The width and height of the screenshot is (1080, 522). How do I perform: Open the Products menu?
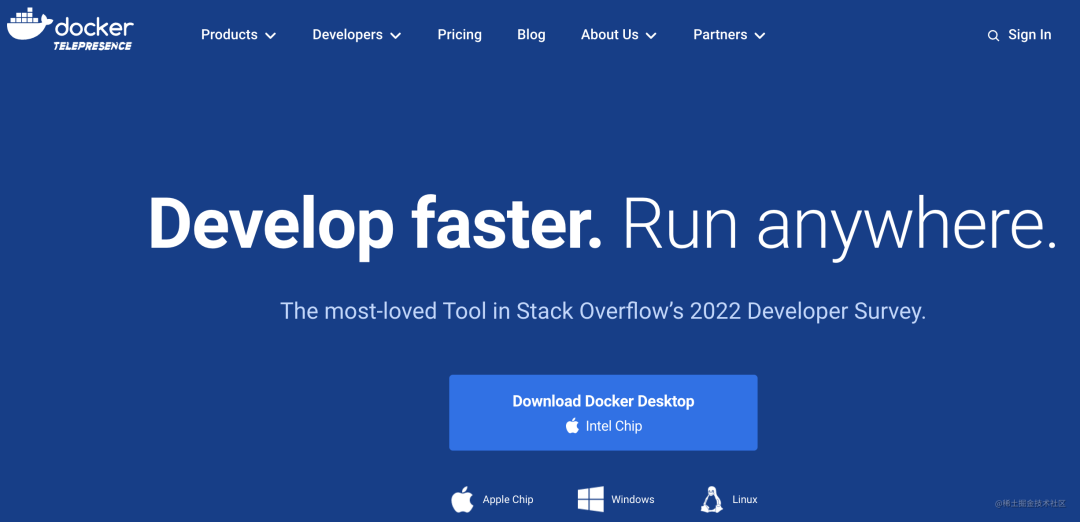pos(238,34)
